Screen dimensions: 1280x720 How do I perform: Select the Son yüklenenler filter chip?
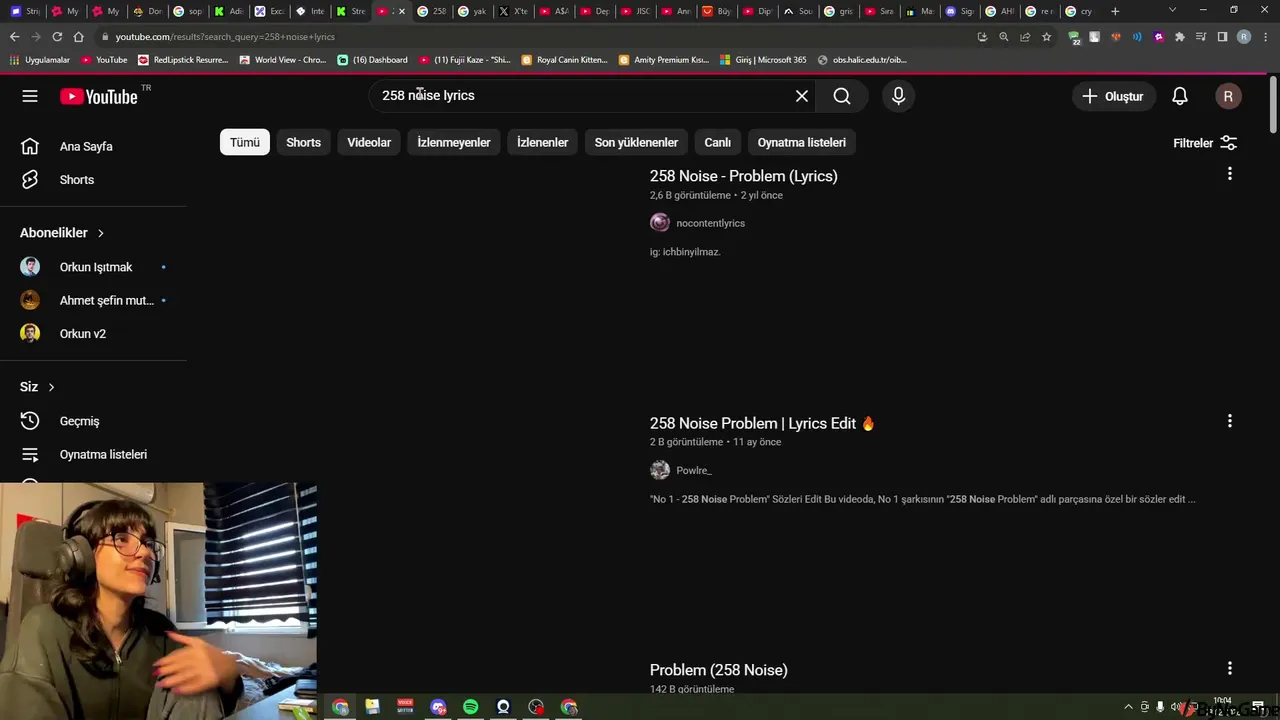coord(636,142)
